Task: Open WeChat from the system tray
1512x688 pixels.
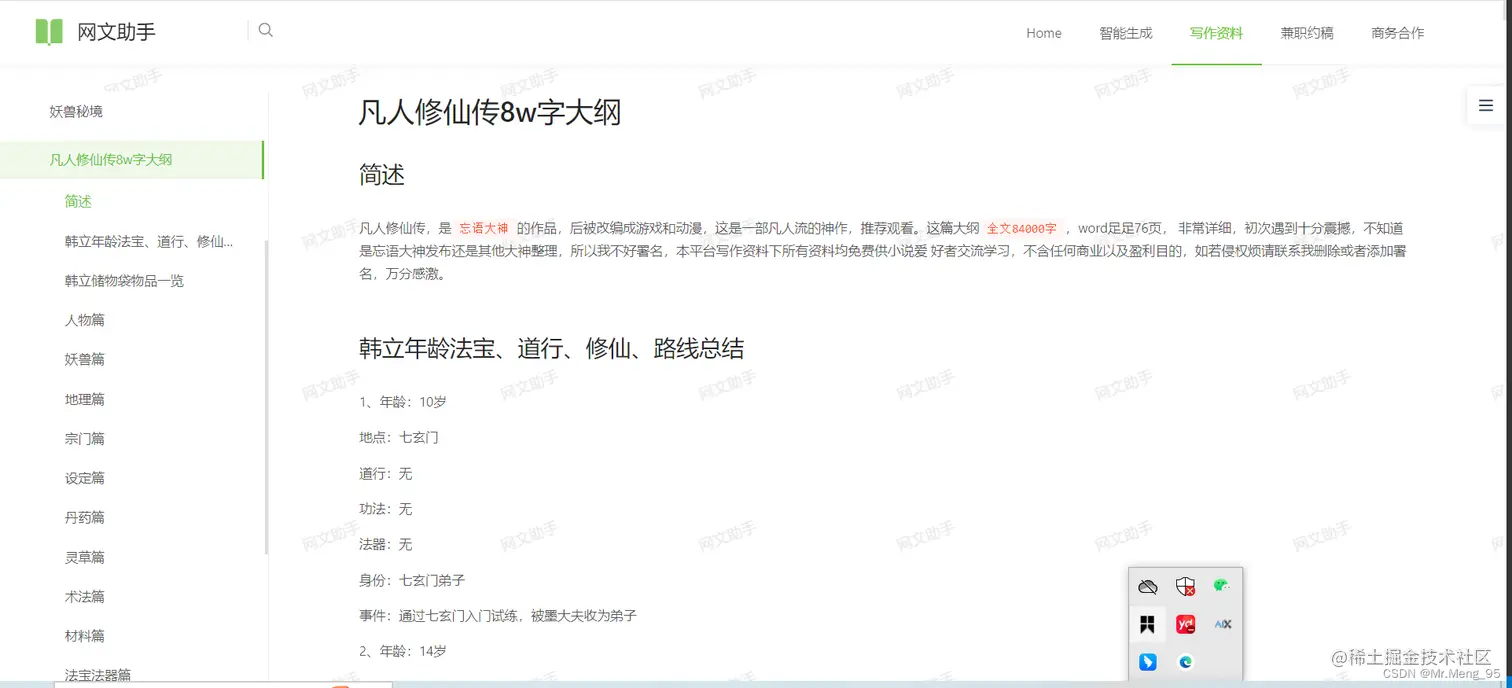Action: [1221, 586]
